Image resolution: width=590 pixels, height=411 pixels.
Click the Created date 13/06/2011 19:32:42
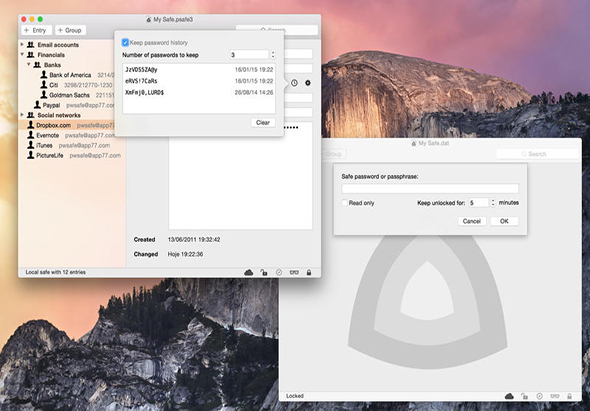[x=194, y=239]
